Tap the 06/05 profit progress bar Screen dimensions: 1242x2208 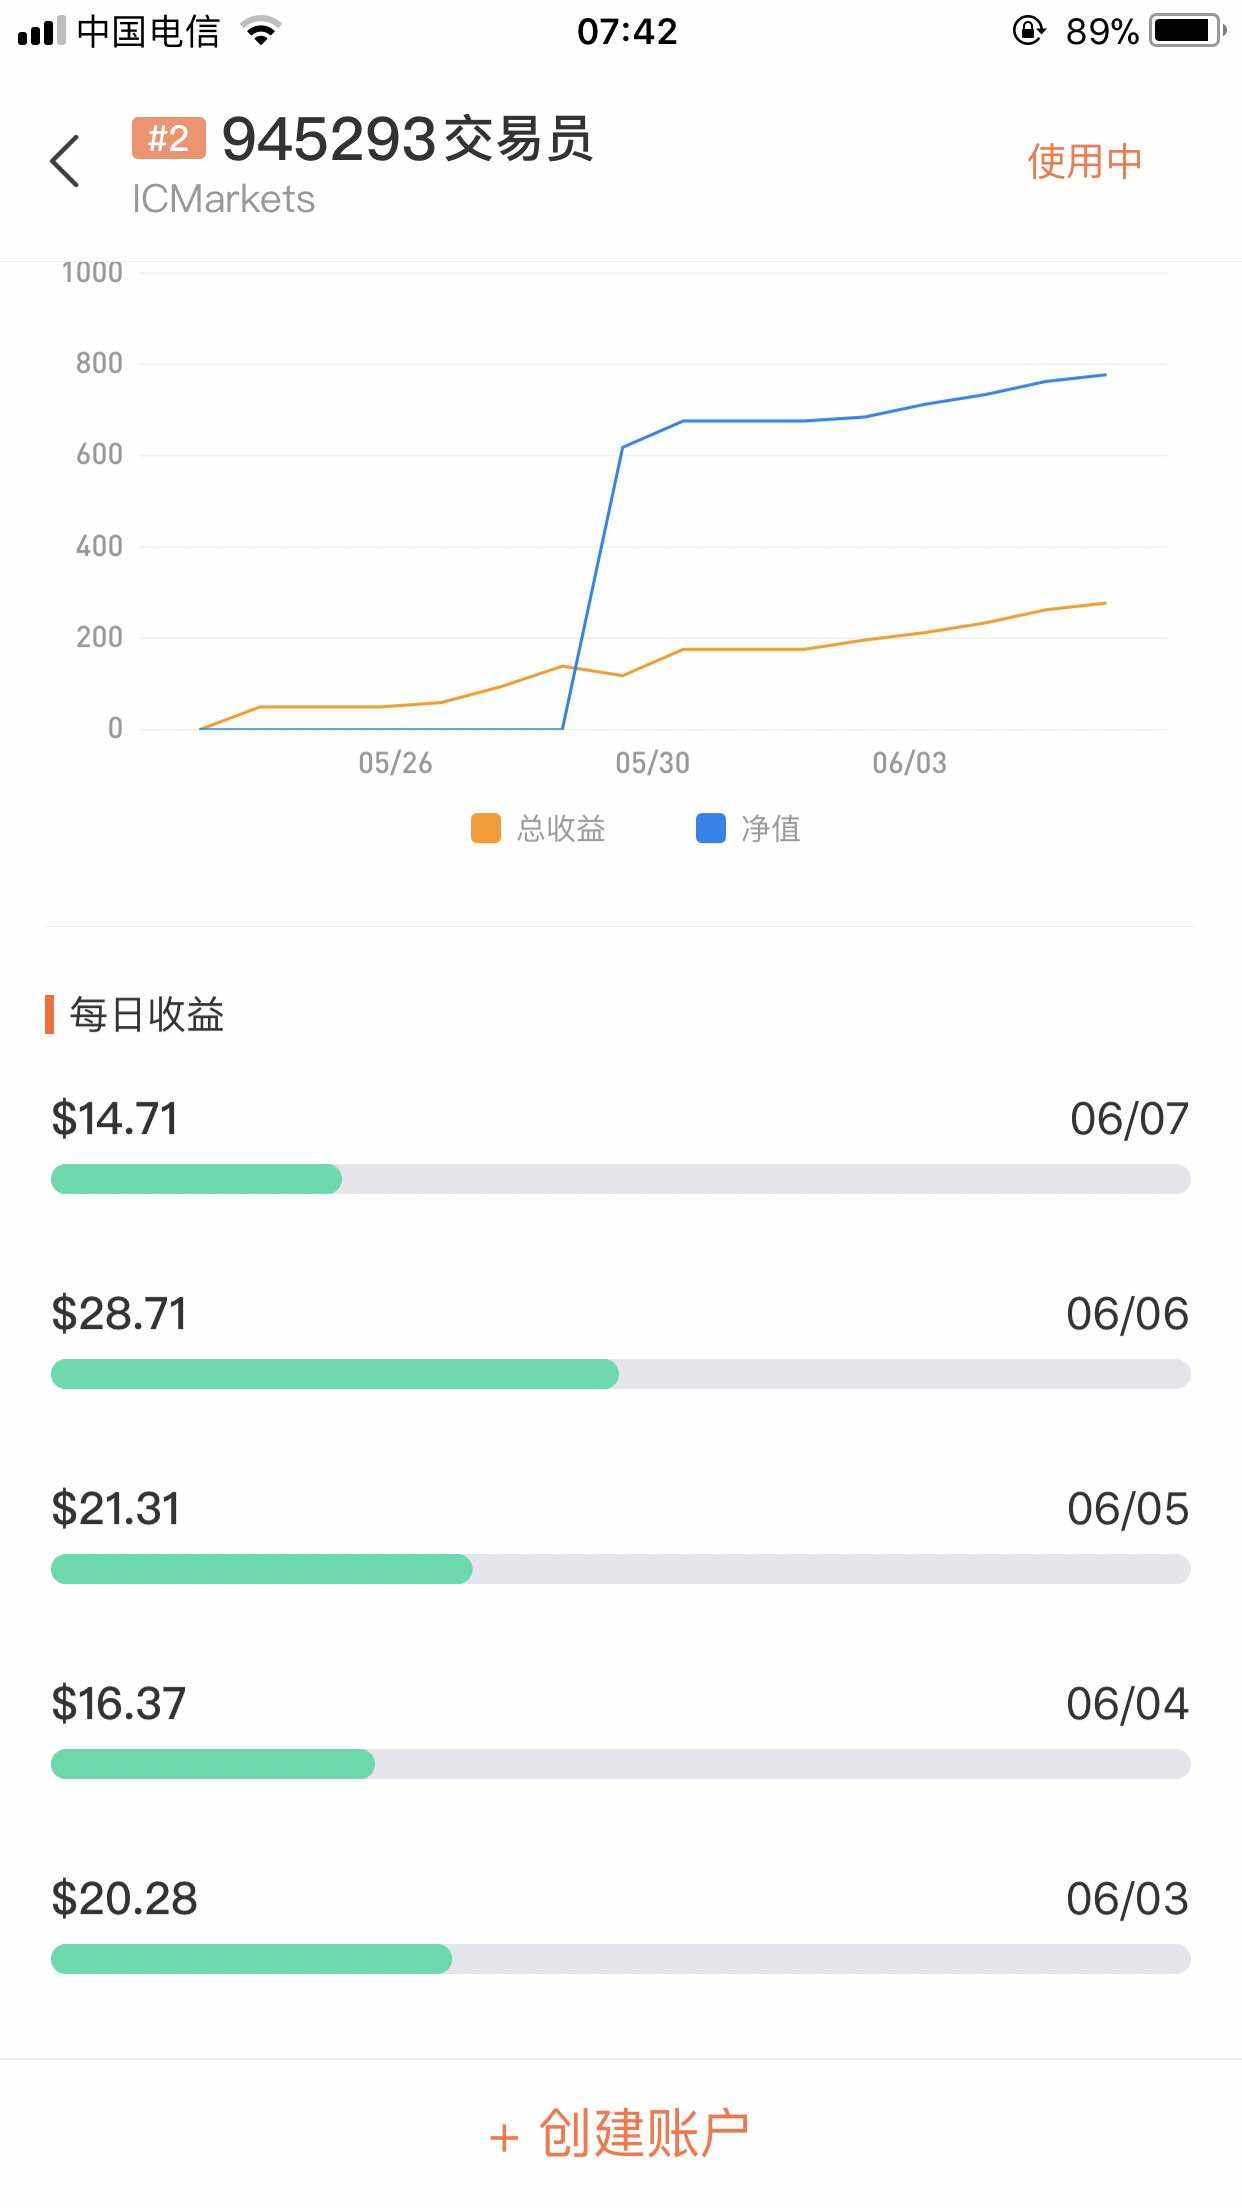click(620, 1569)
